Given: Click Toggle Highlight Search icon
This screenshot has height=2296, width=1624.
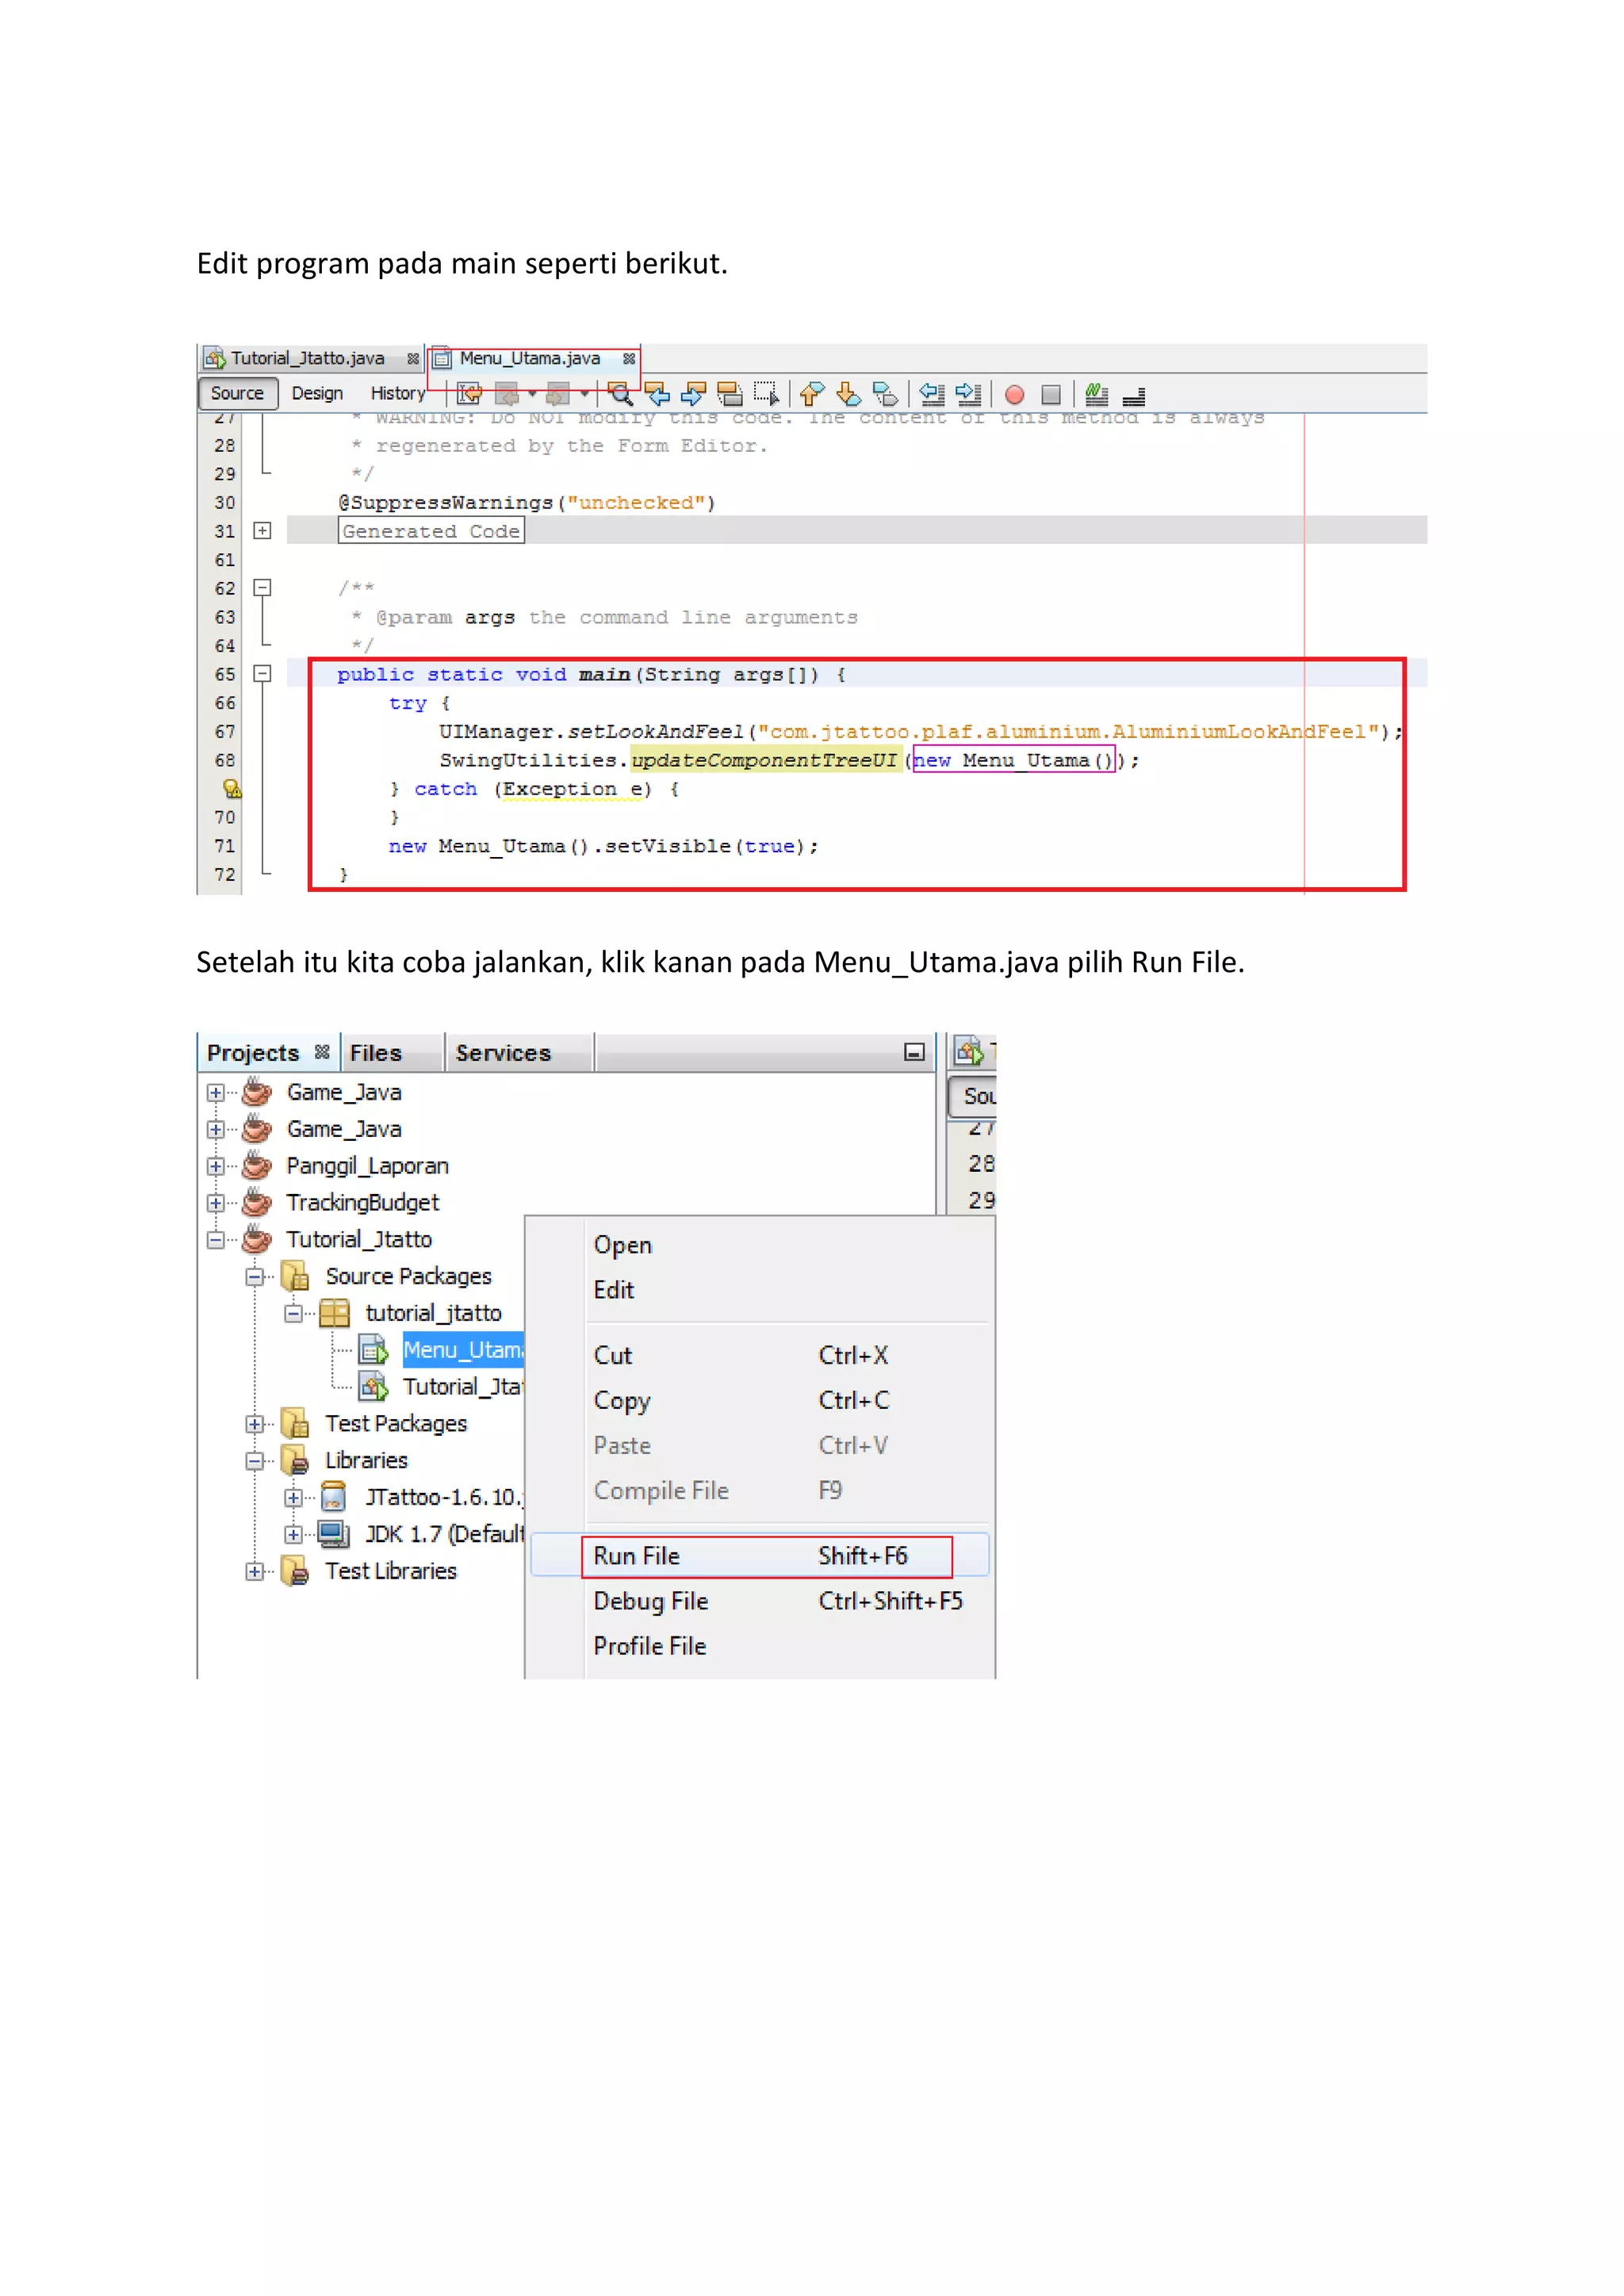Looking at the screenshot, I should point(730,394).
